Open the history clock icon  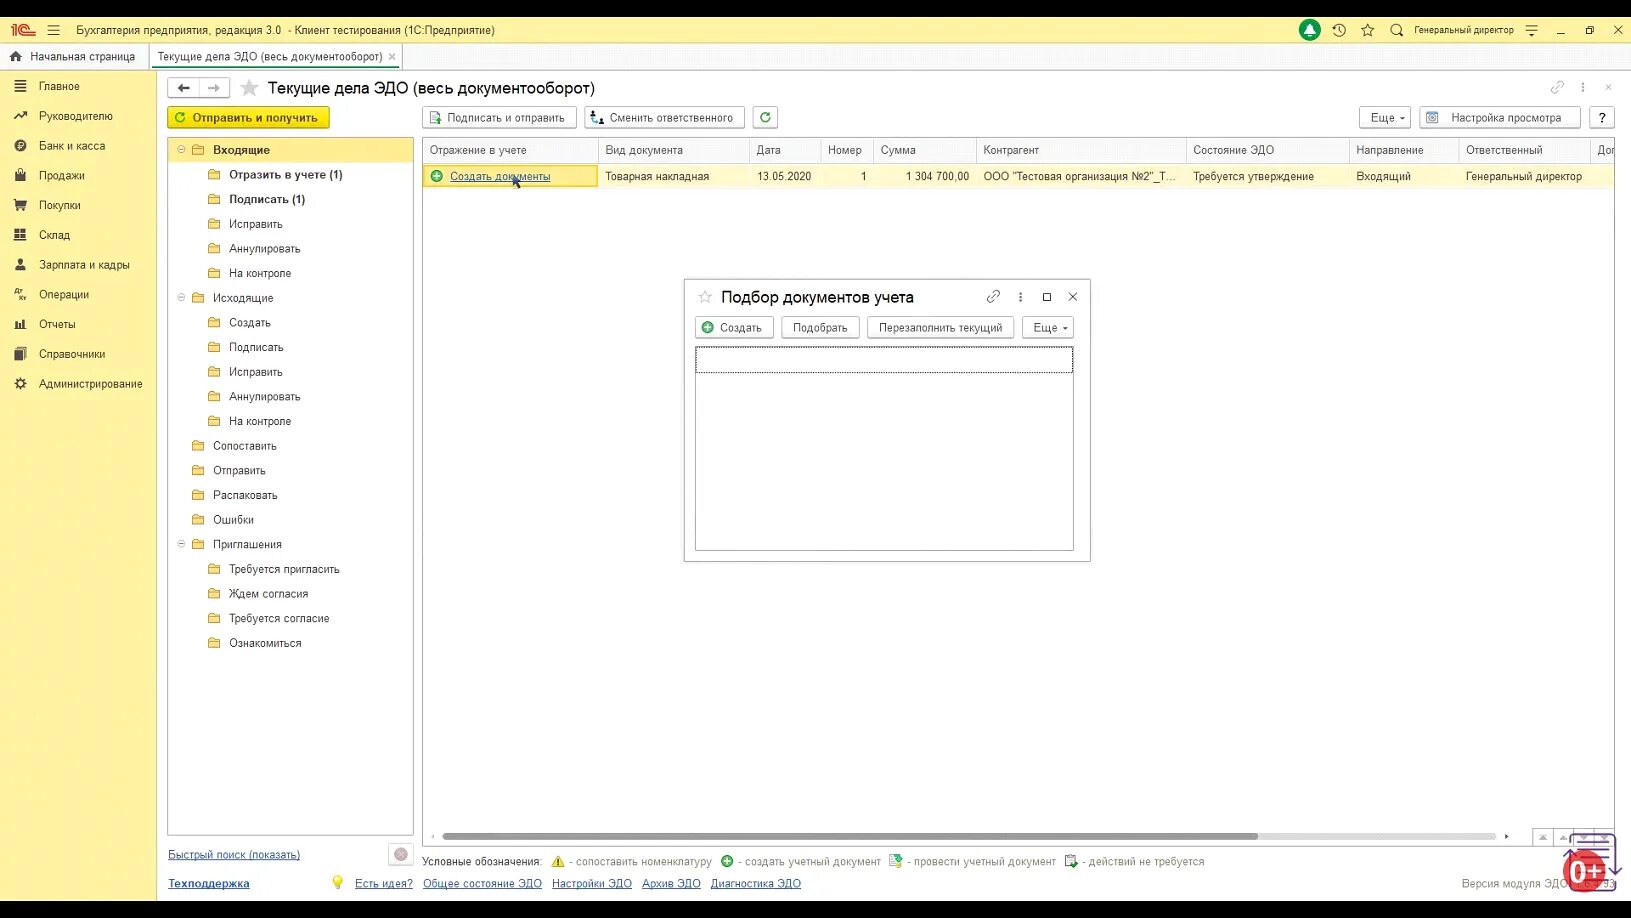(x=1339, y=30)
